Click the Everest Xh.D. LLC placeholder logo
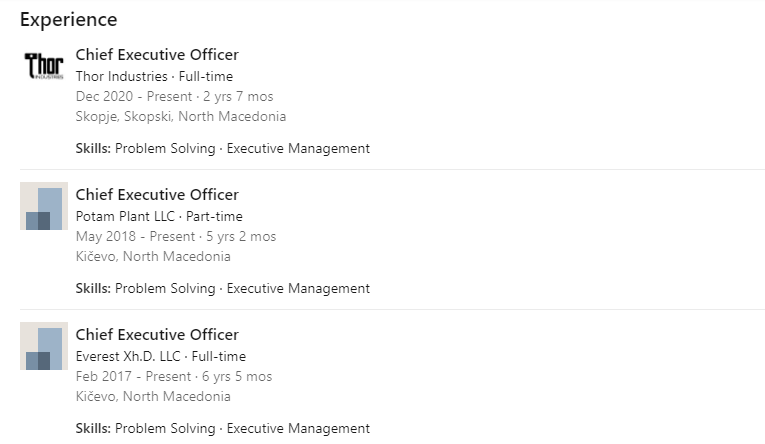The height and width of the screenshot is (444, 765). click(43, 346)
